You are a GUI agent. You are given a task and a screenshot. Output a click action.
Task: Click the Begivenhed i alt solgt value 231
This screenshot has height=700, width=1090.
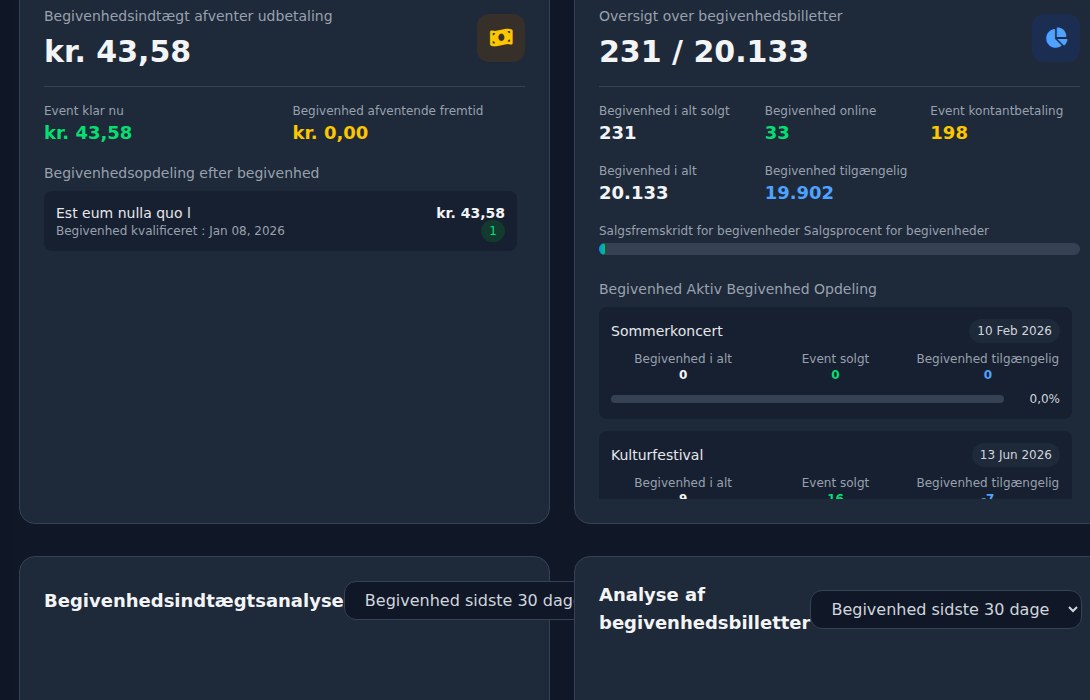(x=617, y=133)
